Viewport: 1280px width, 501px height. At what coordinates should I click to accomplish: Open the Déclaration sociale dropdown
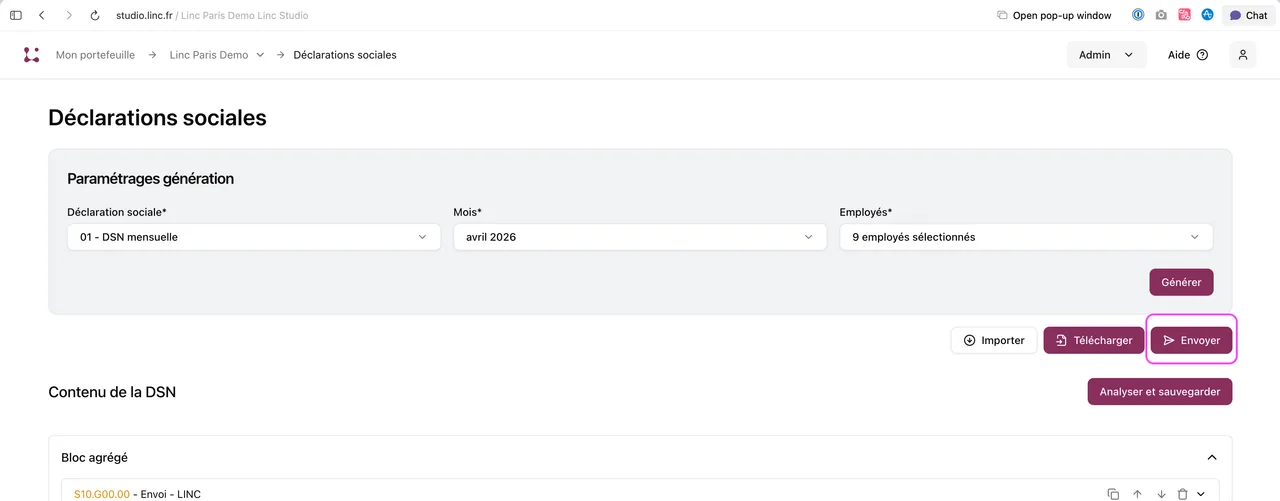tap(254, 237)
